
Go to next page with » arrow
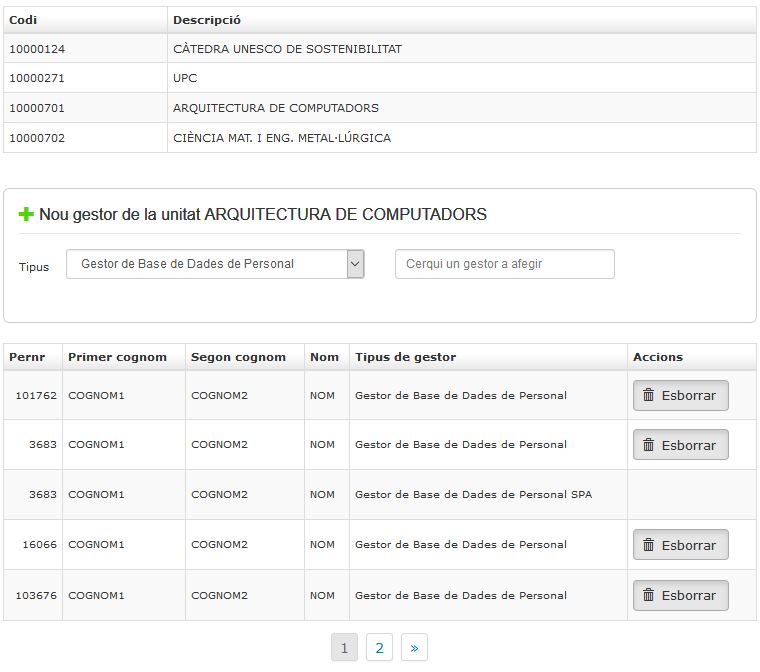(414, 648)
